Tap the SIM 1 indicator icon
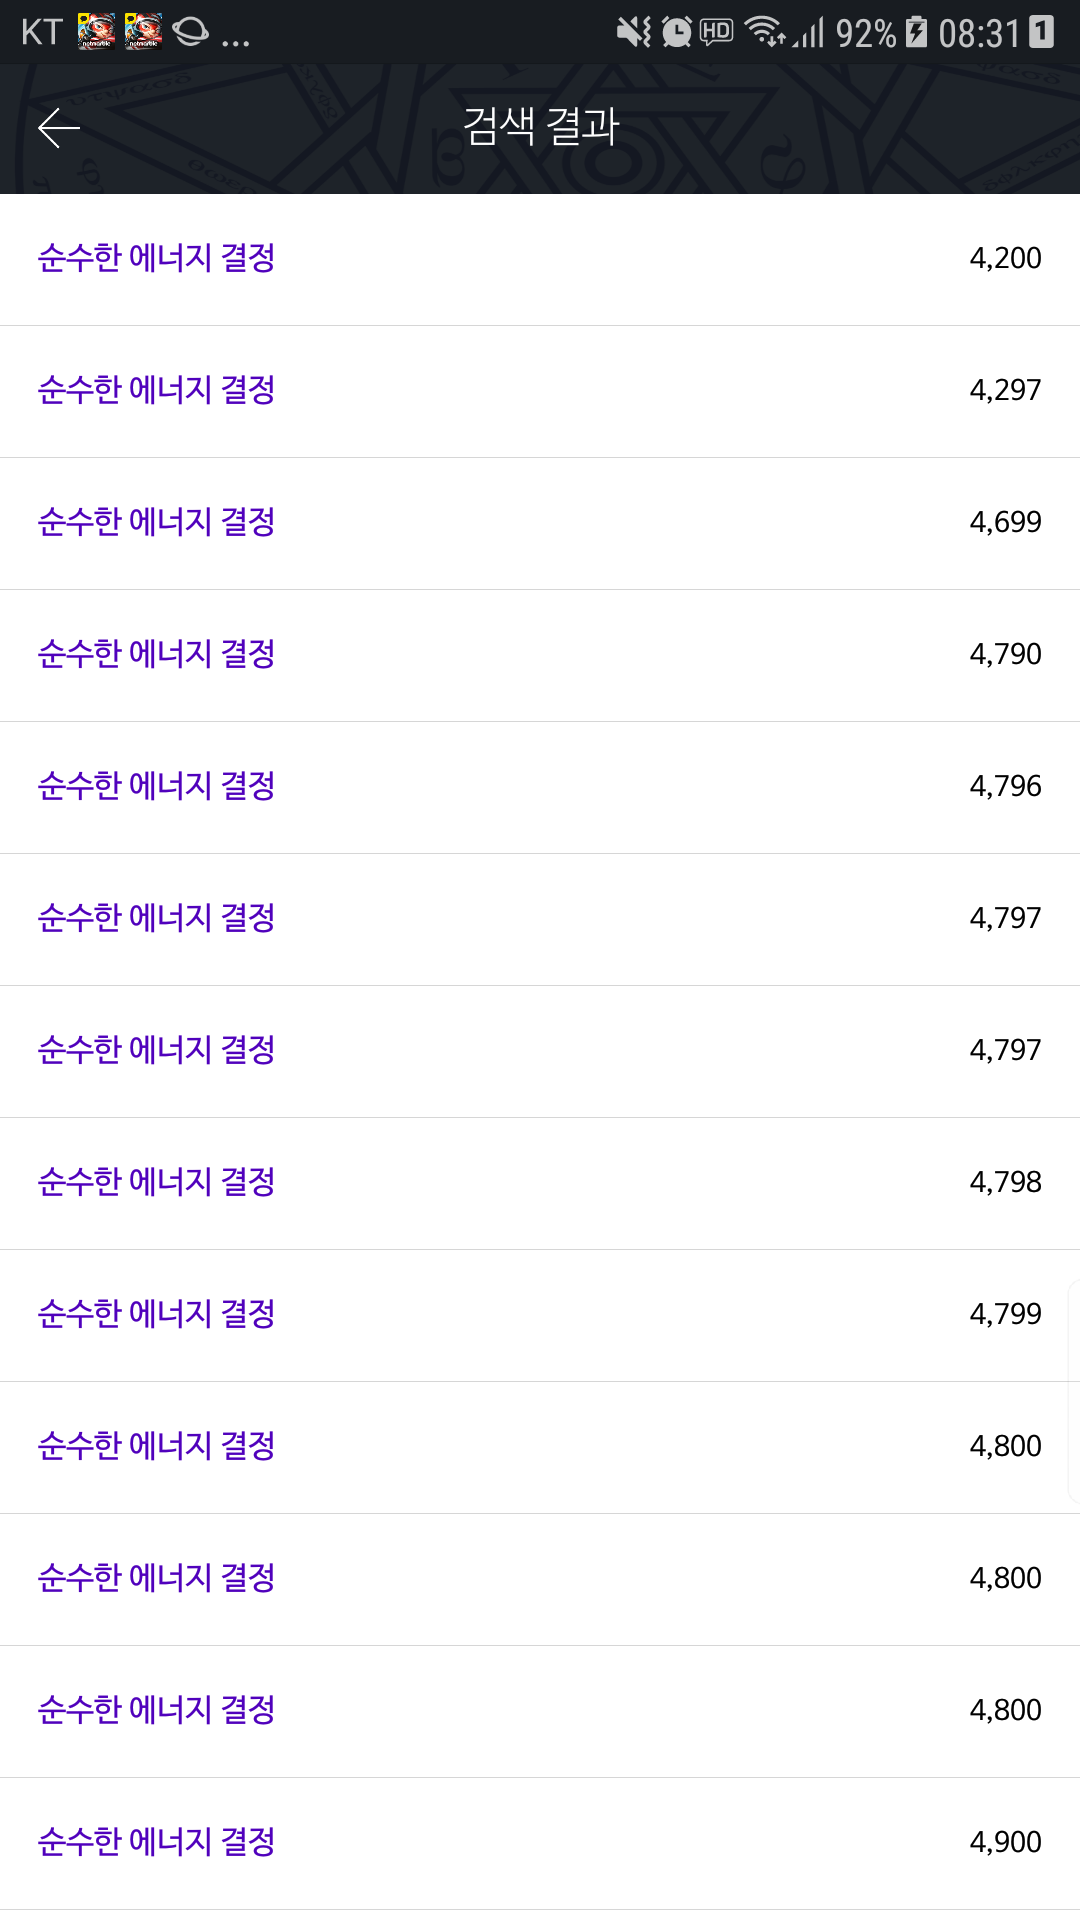Viewport: 1080px width, 1920px height. (x=1041, y=32)
